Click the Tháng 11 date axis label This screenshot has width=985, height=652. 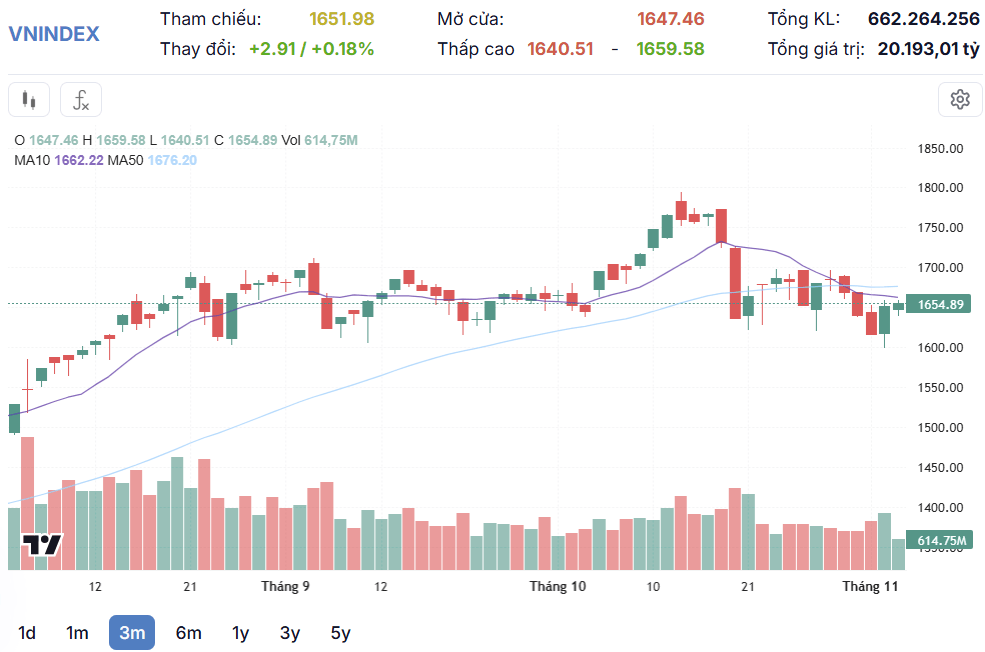coord(870,587)
